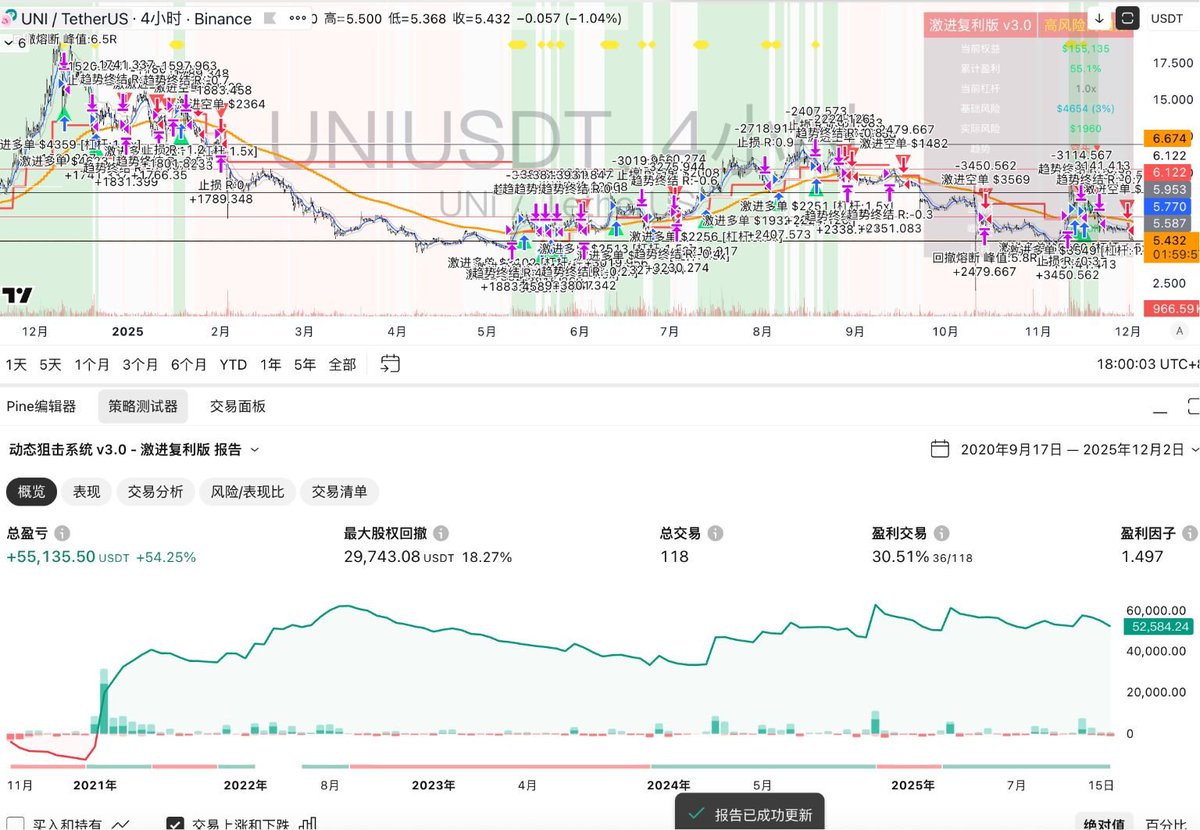Click the red 966.59 volume label
Viewport: 1200px width, 830px height.
coord(1172,308)
